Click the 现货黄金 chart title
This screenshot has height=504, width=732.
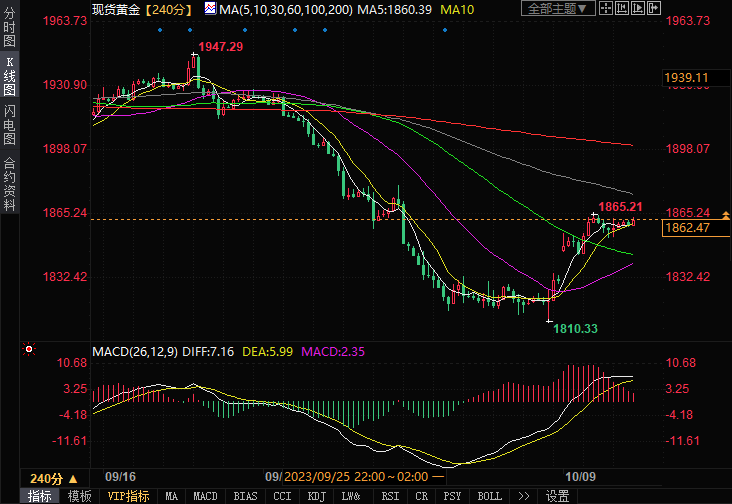click(x=115, y=9)
